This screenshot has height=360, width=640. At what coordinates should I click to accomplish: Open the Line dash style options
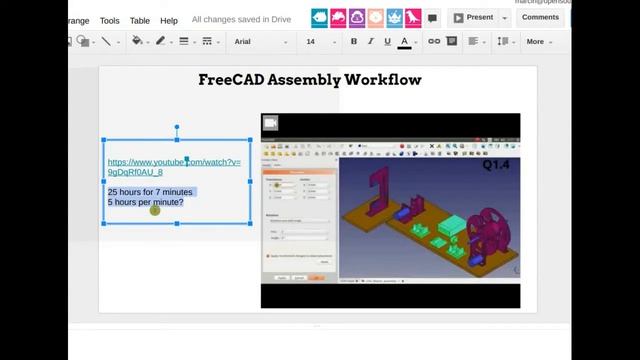[x=207, y=41]
